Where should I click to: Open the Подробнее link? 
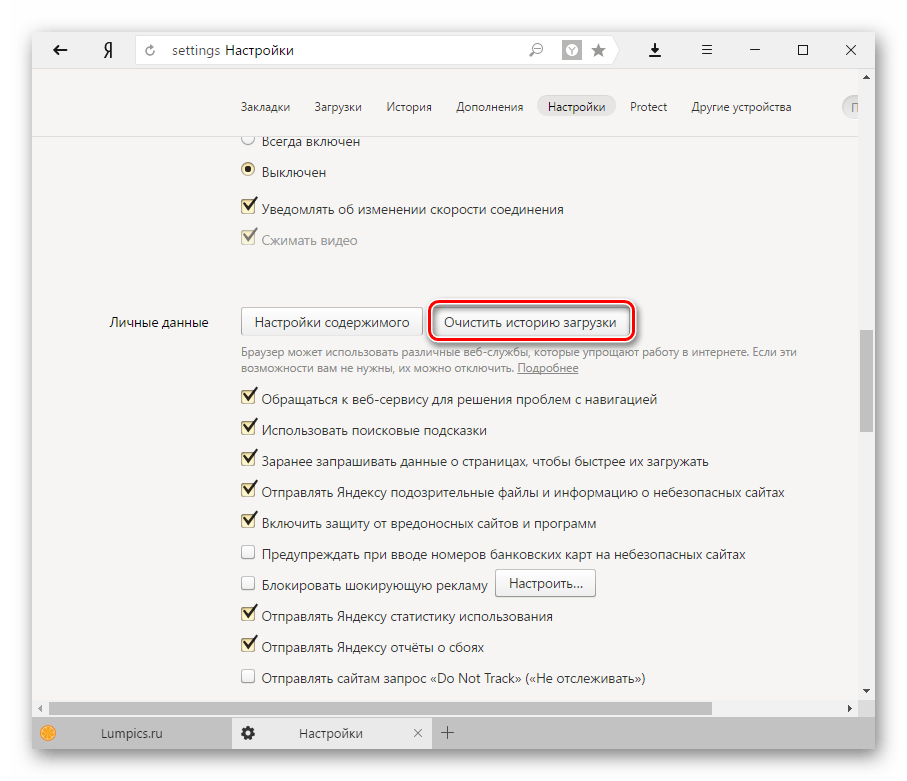(x=548, y=369)
